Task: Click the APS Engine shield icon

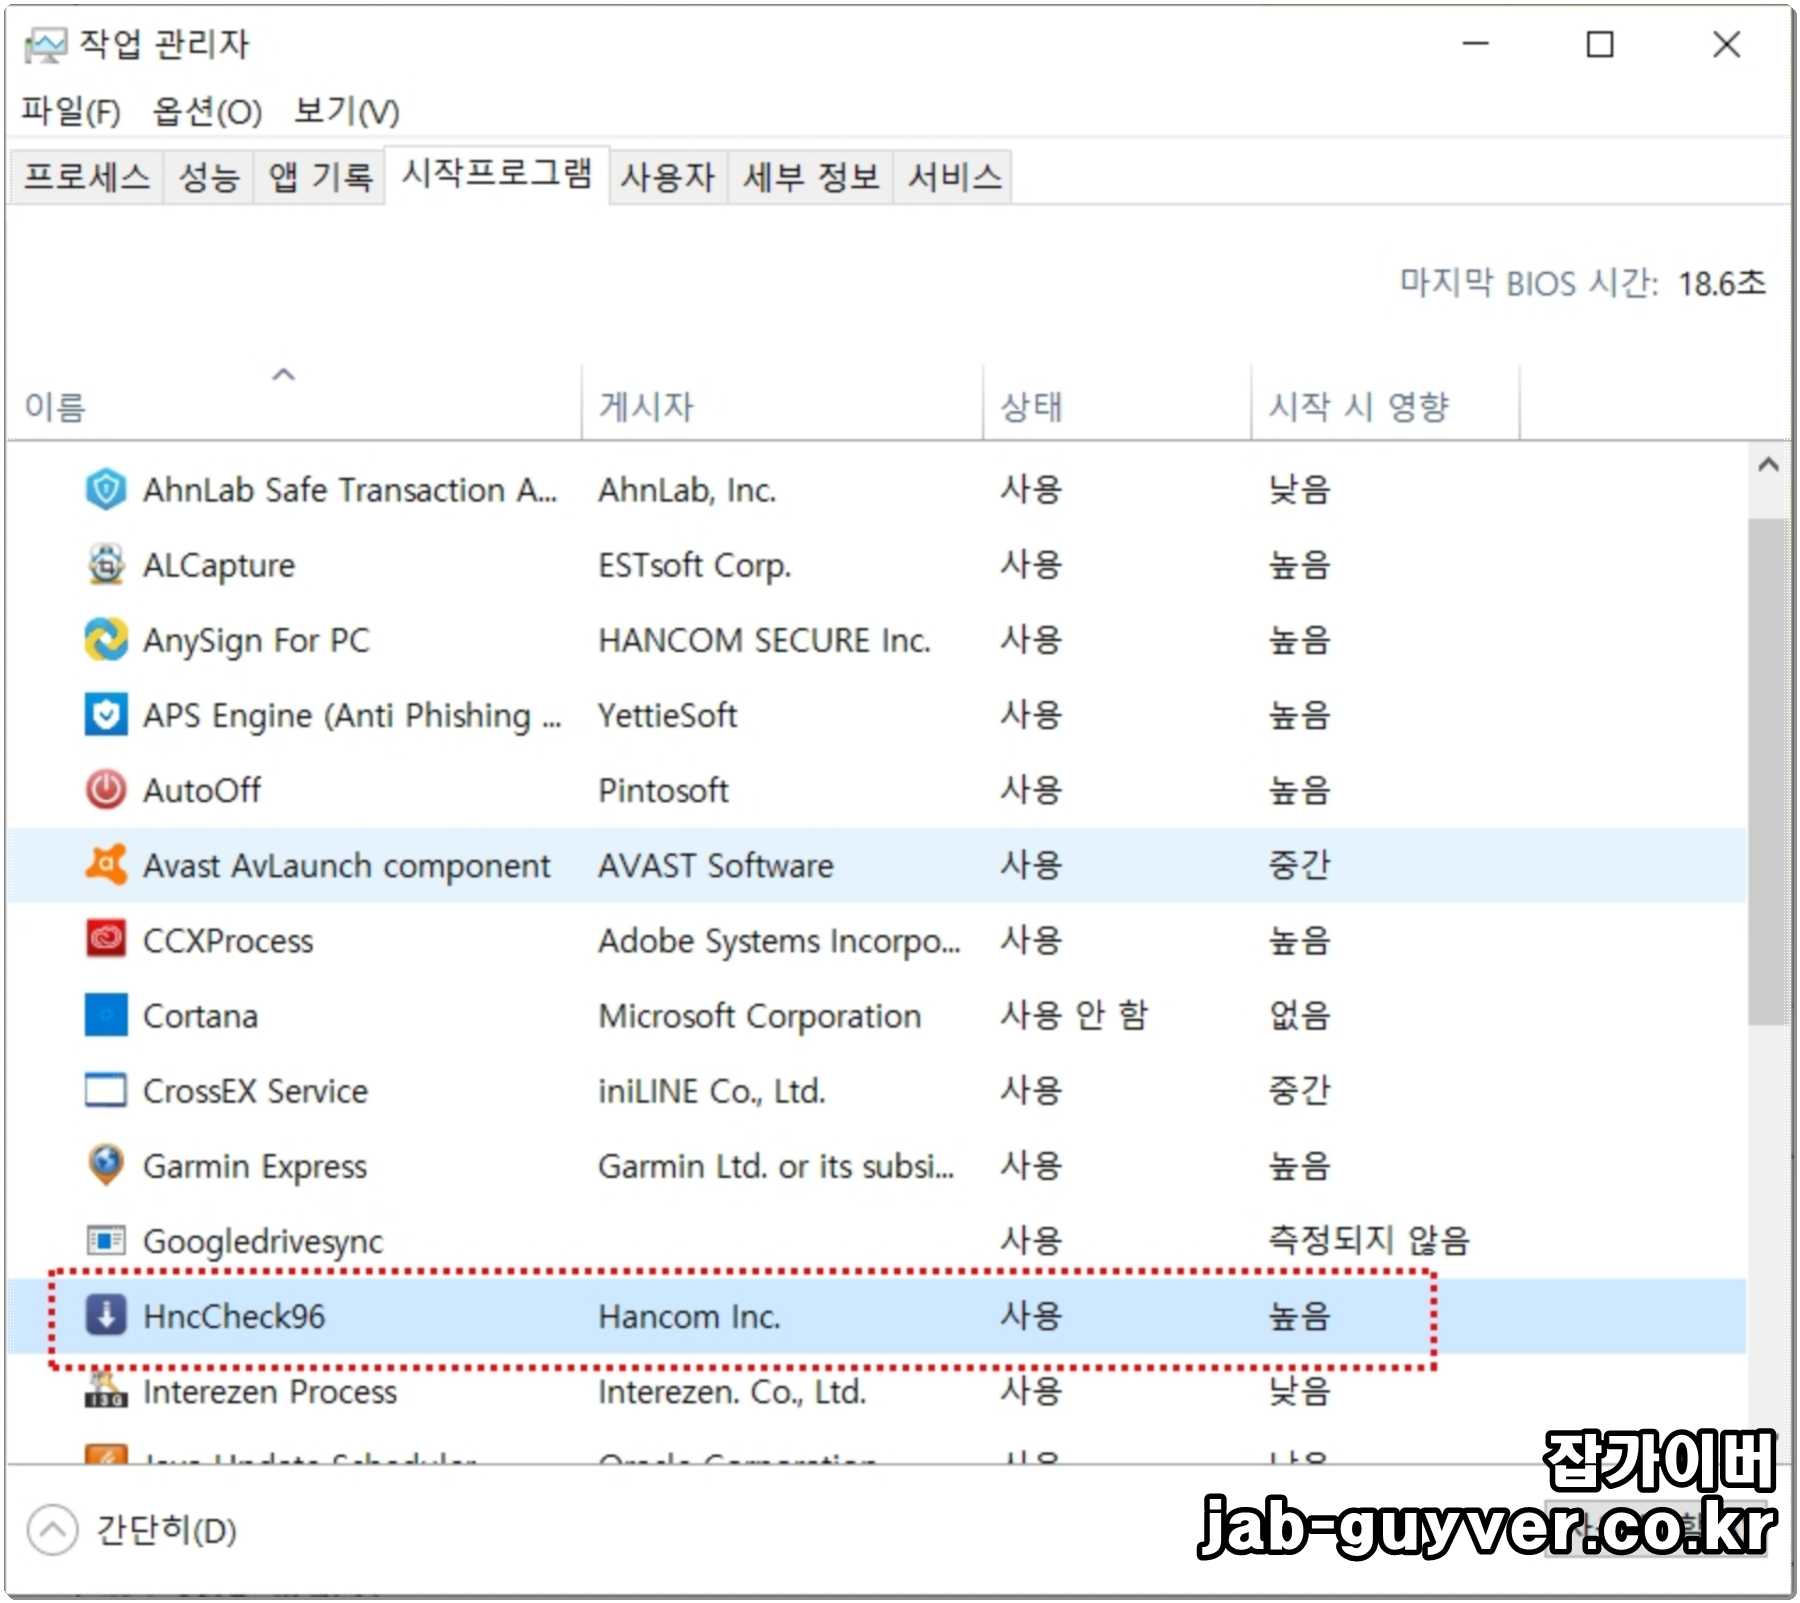Action: pyautogui.click(x=106, y=715)
